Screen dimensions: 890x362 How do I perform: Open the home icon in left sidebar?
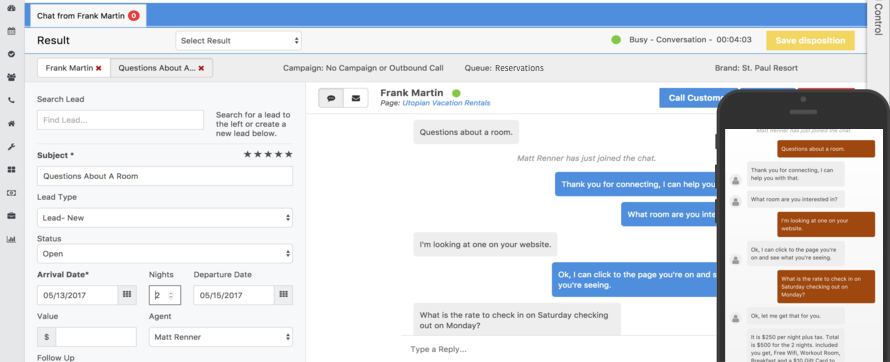coord(11,123)
